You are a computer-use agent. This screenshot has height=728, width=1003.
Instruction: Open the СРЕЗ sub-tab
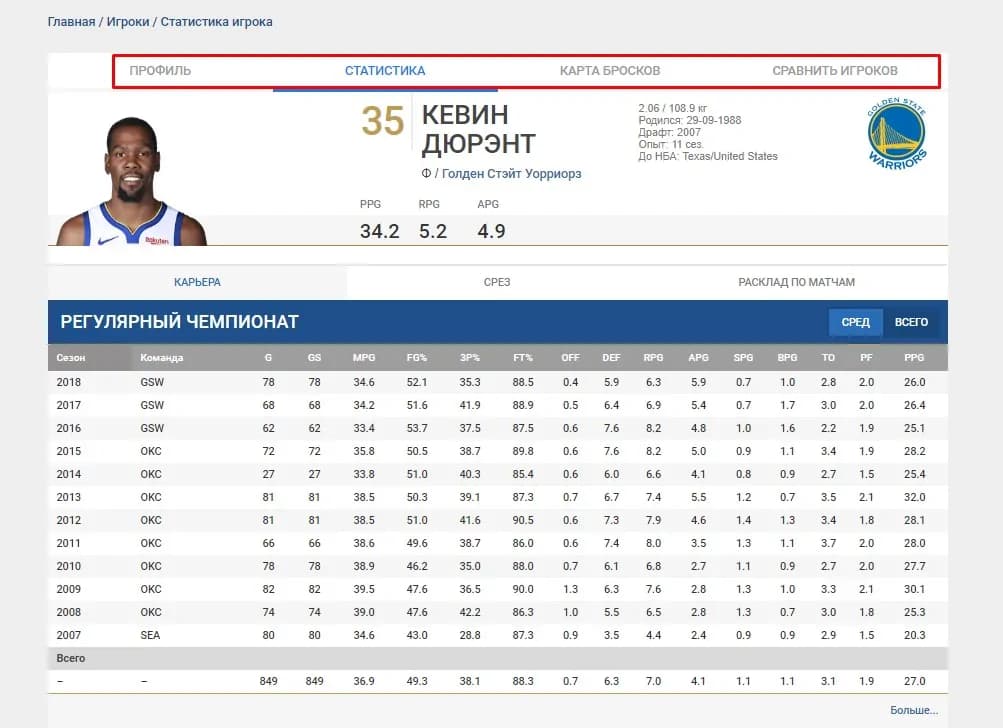pyautogui.click(x=497, y=282)
